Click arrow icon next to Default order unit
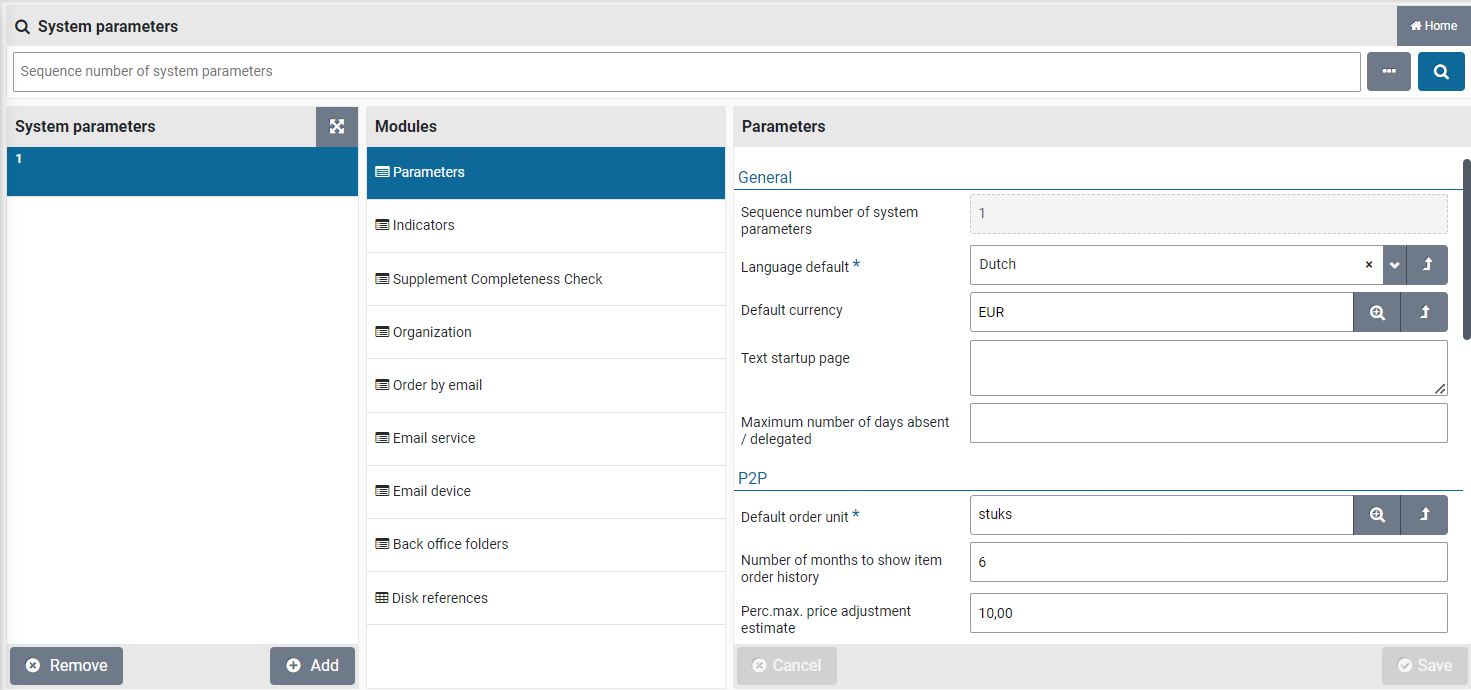The image size is (1471, 690). point(1425,515)
